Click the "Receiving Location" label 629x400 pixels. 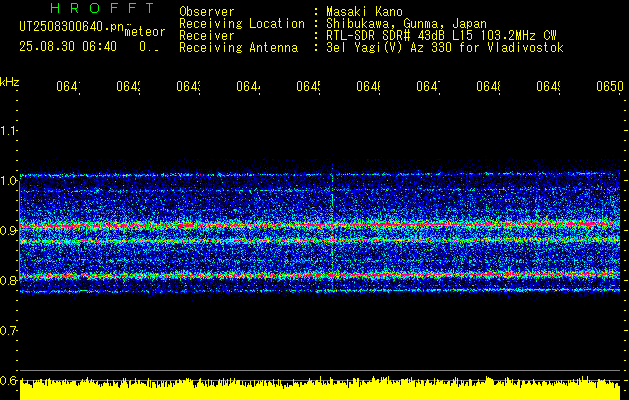coord(242,24)
